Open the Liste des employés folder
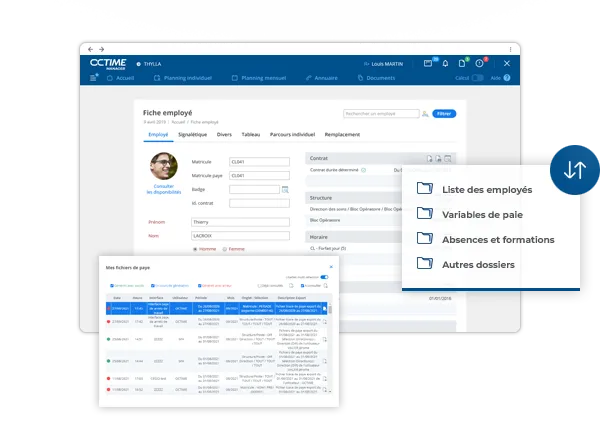The height and width of the screenshot is (430, 600). pyautogui.click(x=486, y=189)
